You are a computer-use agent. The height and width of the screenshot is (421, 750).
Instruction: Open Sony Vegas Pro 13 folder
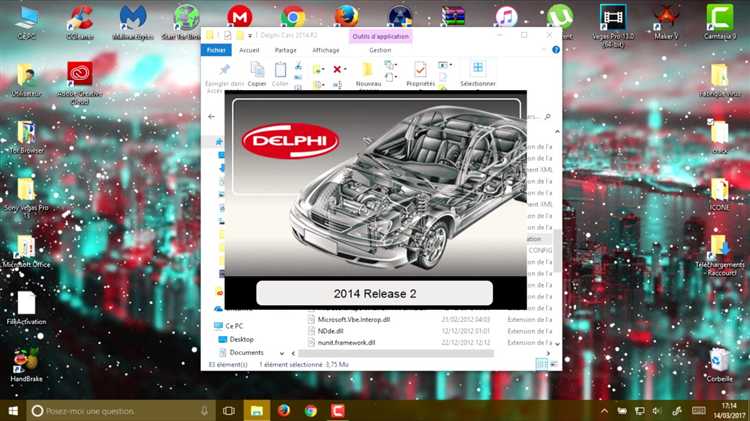26,197
